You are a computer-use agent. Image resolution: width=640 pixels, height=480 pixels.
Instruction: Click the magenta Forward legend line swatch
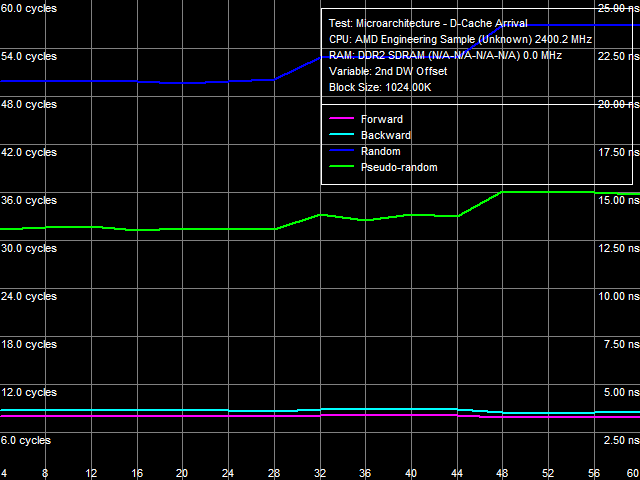pyautogui.click(x=341, y=120)
